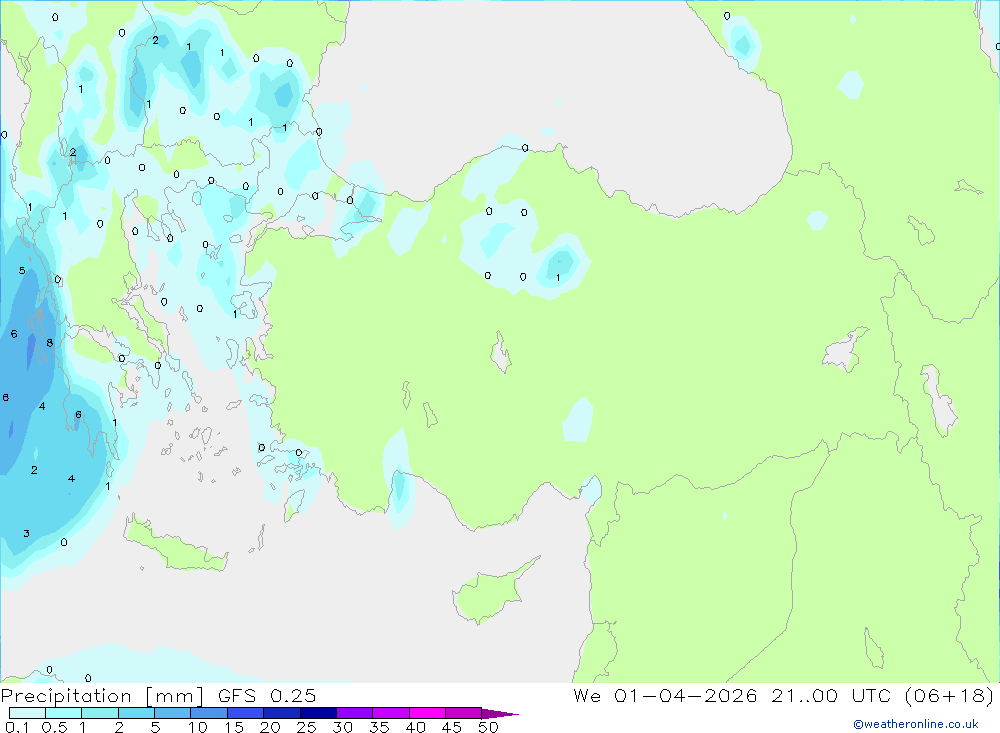Click the '50' legend scale label

489,727
